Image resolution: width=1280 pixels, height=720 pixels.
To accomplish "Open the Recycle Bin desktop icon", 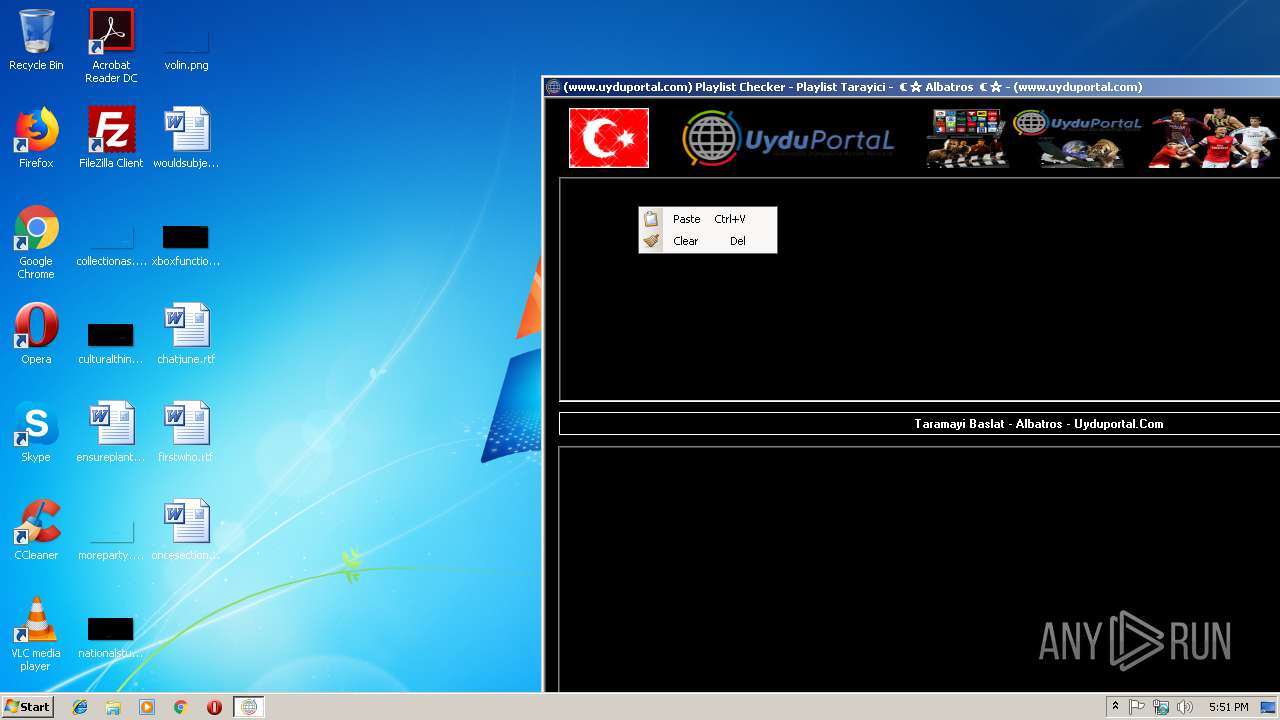I will pyautogui.click(x=36, y=40).
